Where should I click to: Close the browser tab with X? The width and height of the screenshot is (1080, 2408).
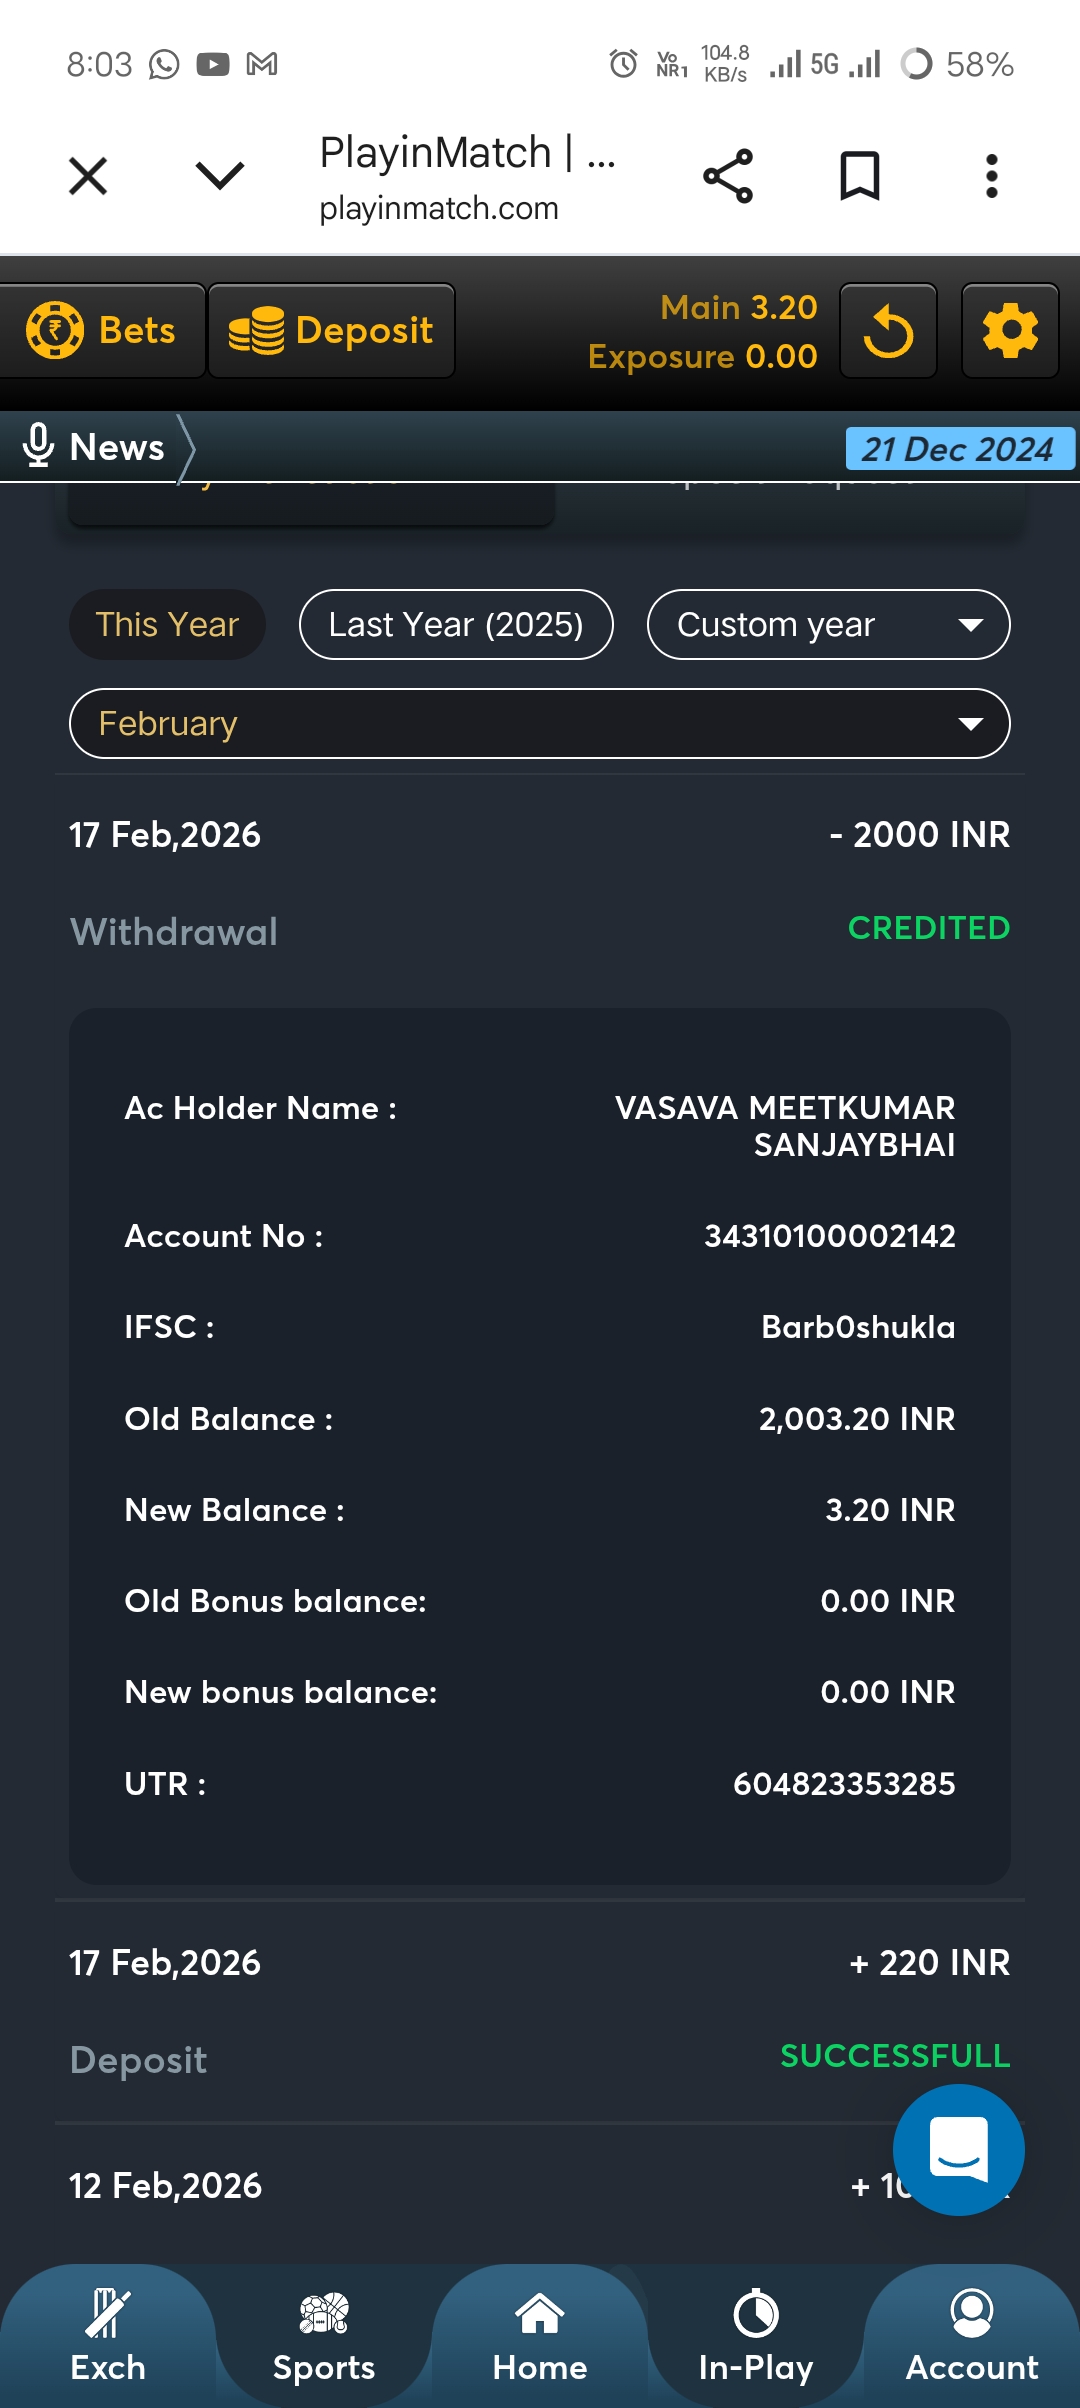(88, 177)
